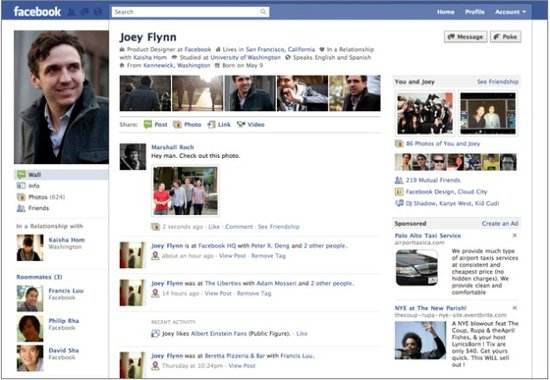Click the taxi car ad image

417,267
